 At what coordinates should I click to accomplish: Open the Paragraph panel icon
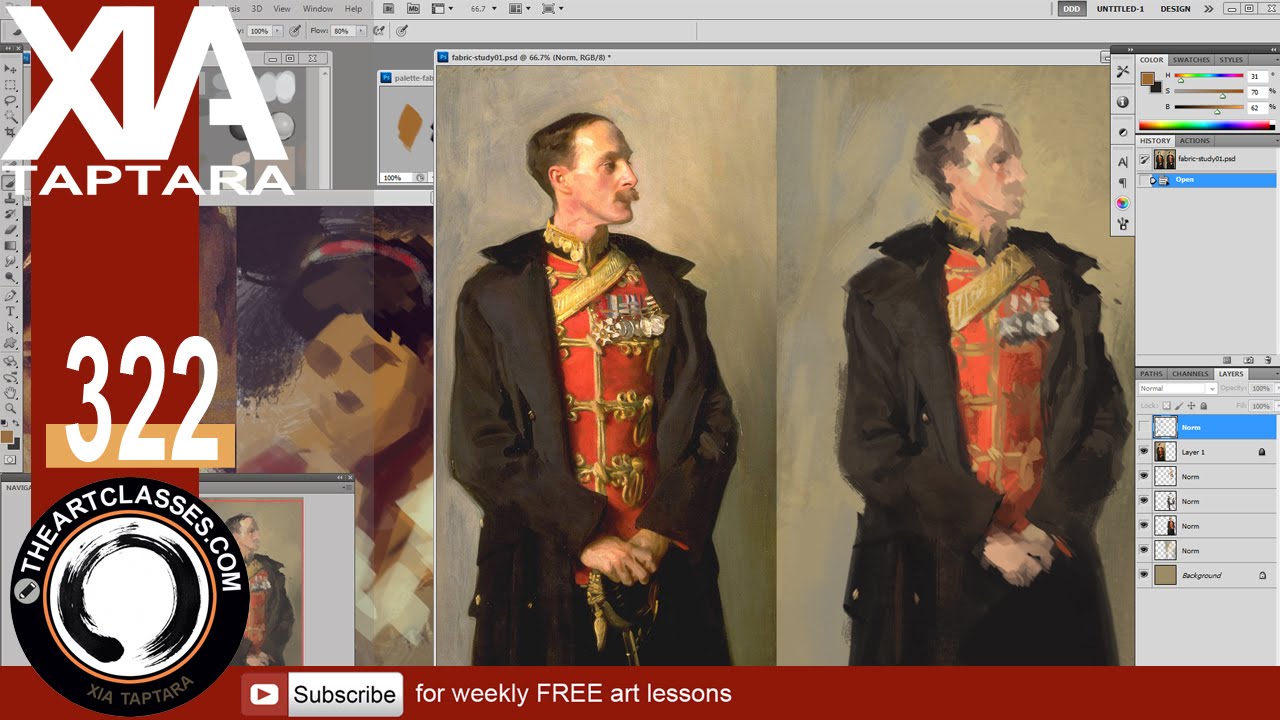(x=1123, y=182)
